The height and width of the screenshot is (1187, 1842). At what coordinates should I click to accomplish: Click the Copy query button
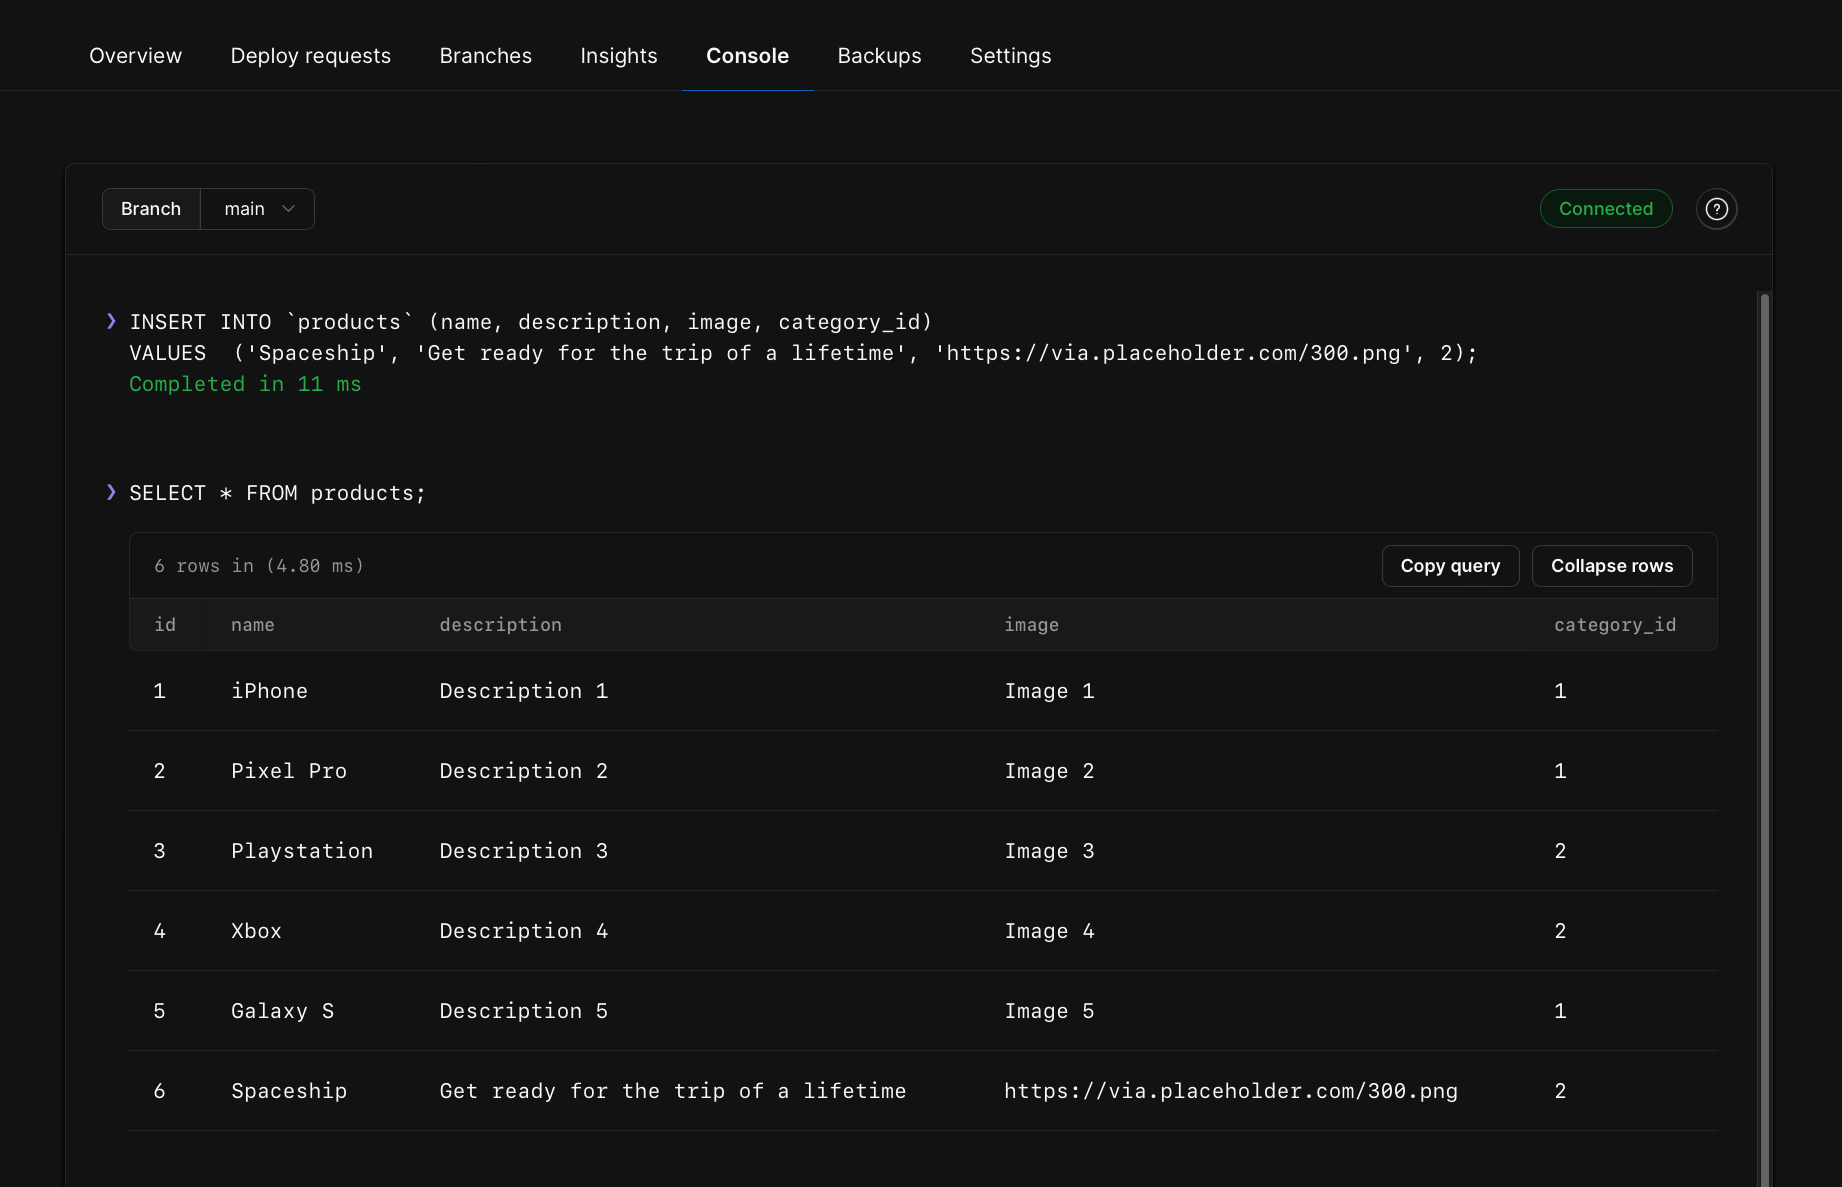click(1450, 565)
